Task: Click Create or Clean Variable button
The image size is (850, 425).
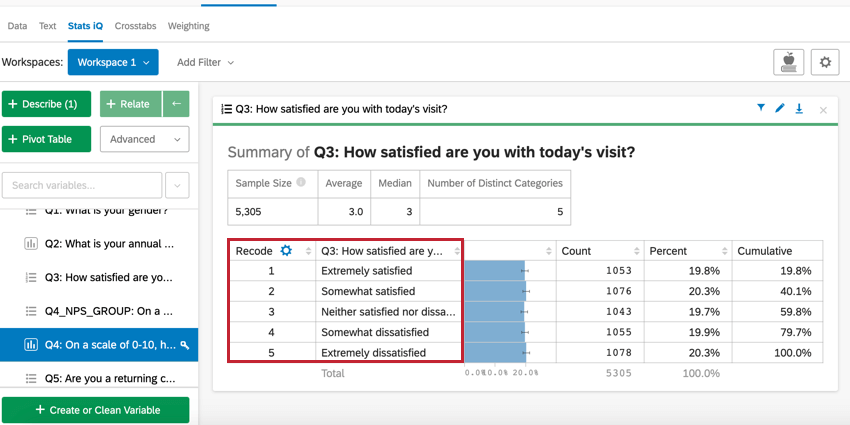Action: coord(95,410)
